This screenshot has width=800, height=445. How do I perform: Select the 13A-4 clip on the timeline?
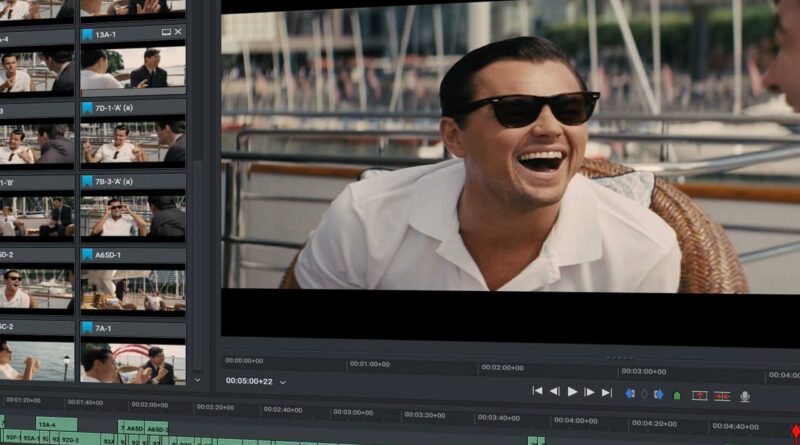(x=57, y=424)
